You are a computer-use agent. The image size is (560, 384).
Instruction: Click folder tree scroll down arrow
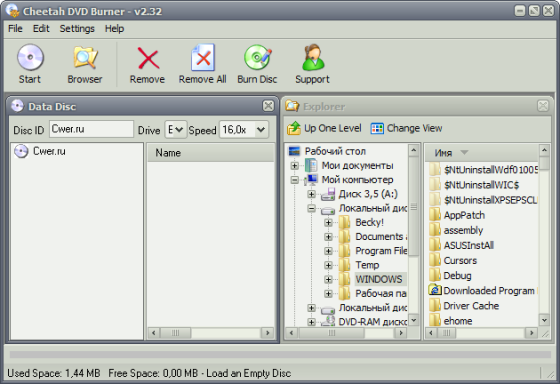coord(414,320)
